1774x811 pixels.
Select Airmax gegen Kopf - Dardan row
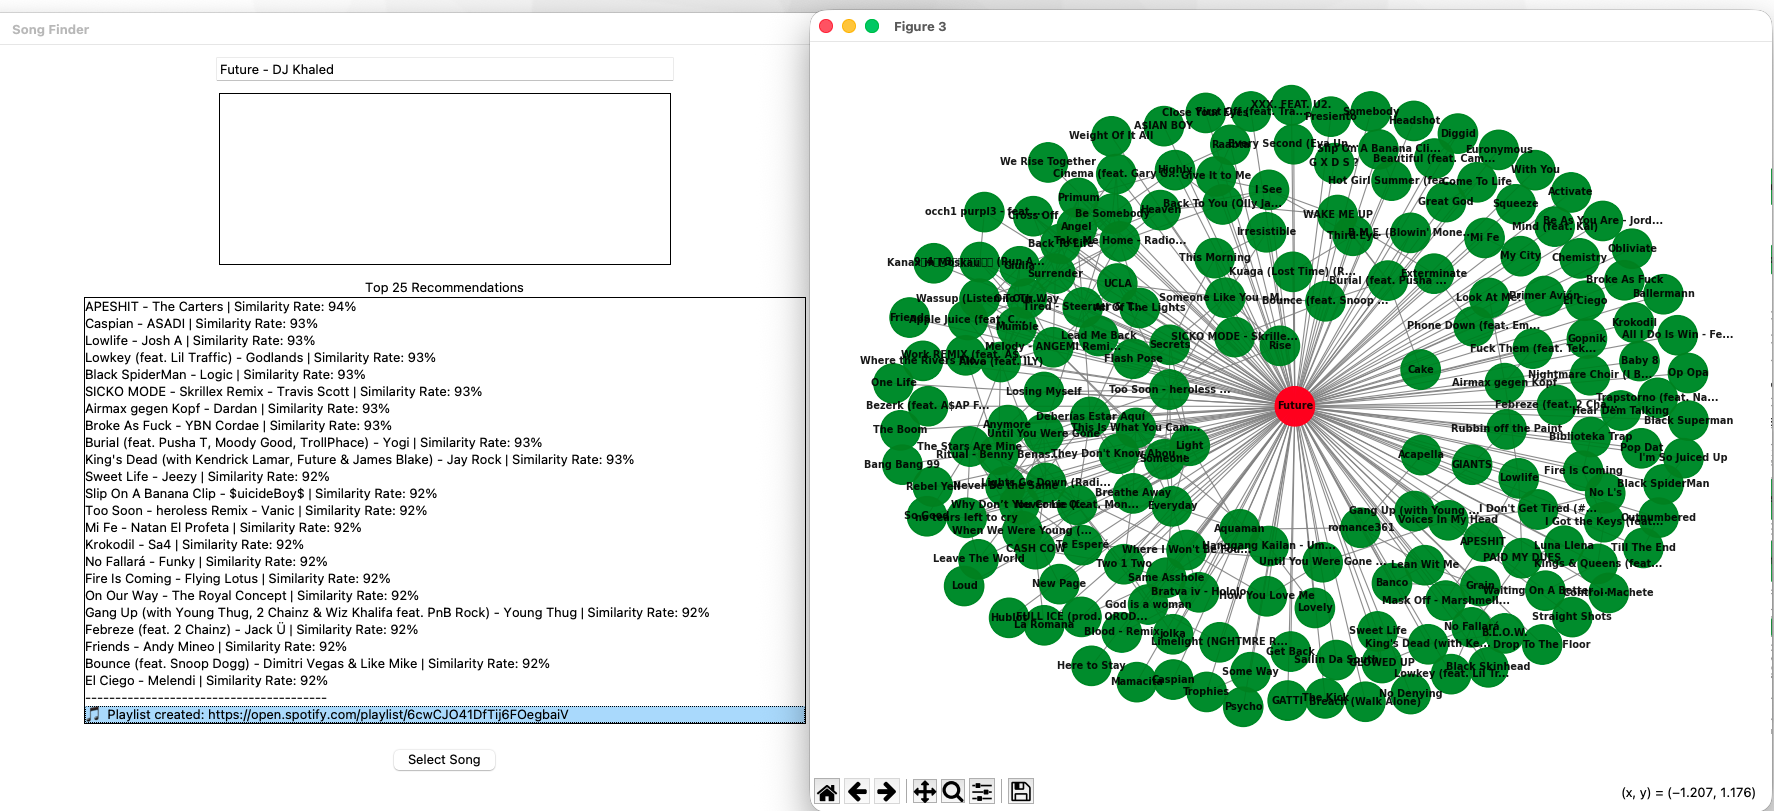(445, 408)
